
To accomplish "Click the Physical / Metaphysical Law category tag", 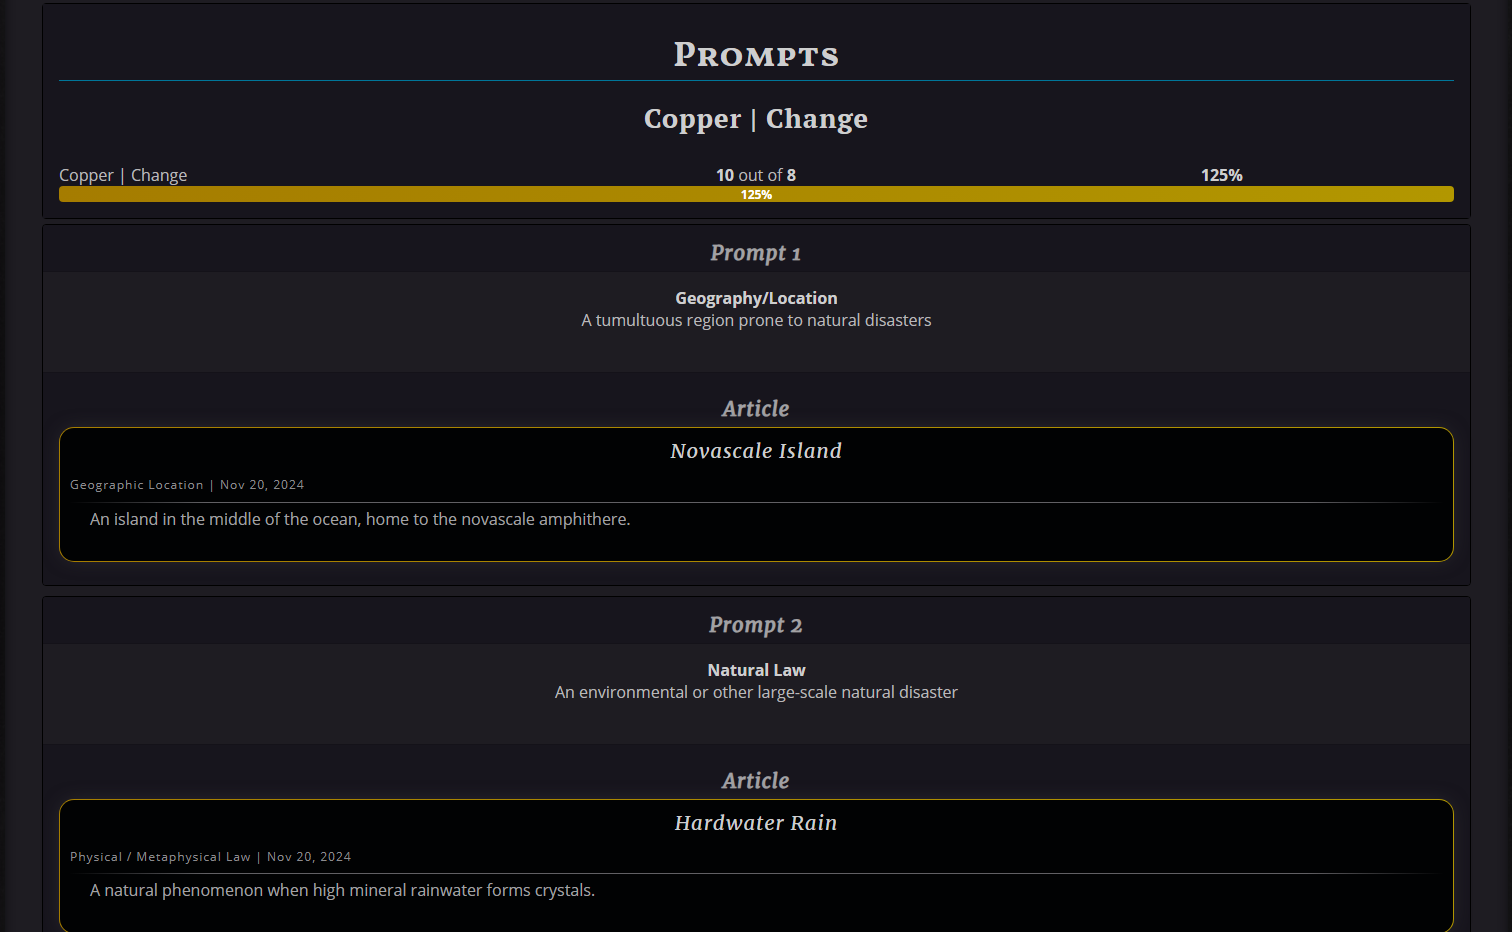I will (x=160, y=857).
